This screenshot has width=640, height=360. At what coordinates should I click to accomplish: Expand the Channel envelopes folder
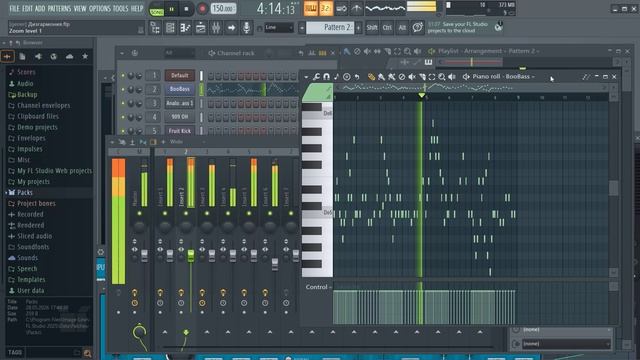click(43, 105)
